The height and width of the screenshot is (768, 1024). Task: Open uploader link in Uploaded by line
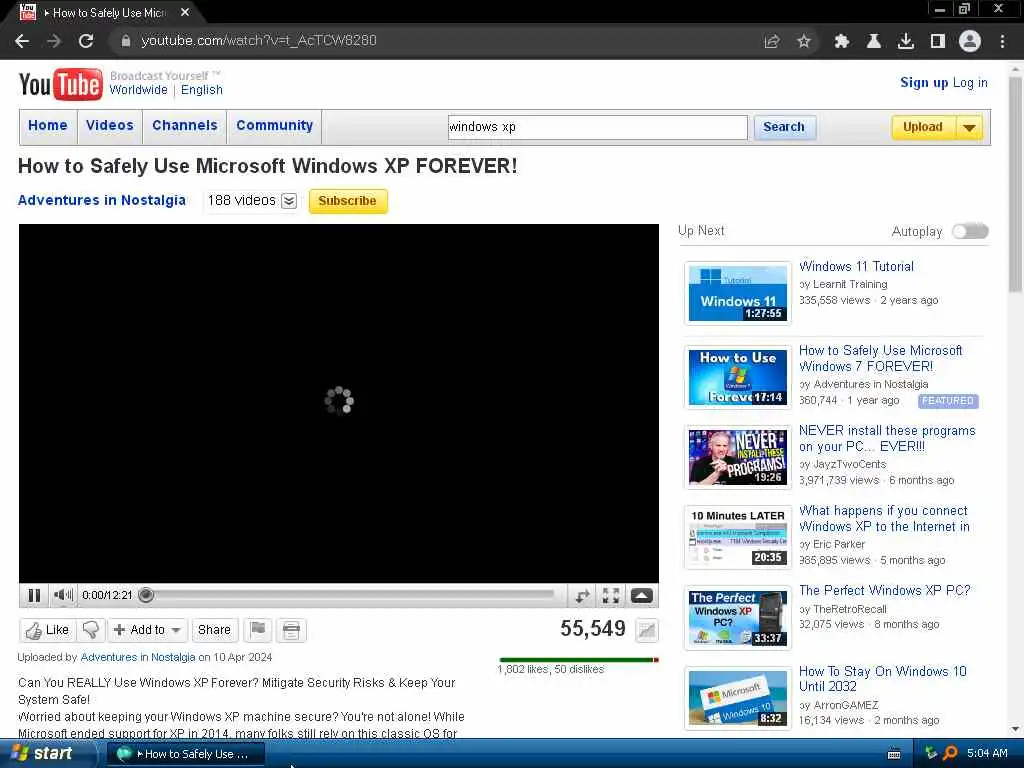138,658
